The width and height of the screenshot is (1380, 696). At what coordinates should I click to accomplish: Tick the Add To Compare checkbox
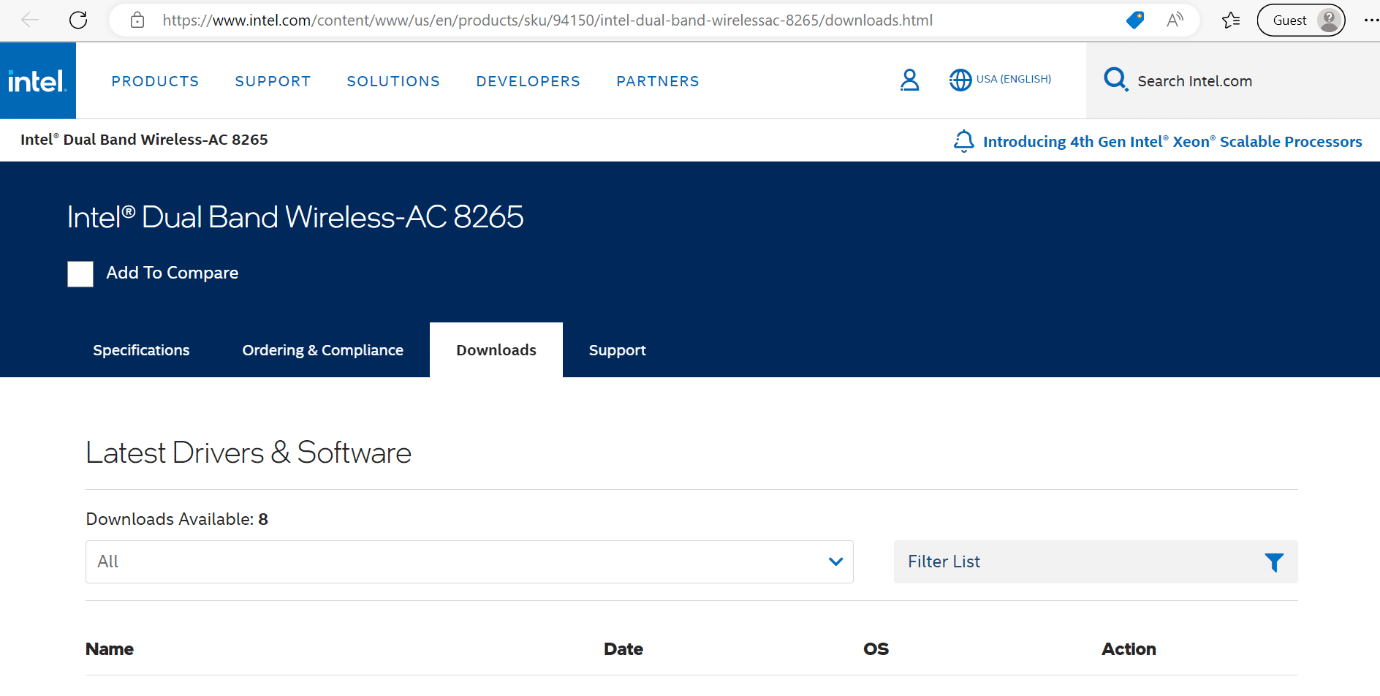(x=80, y=274)
